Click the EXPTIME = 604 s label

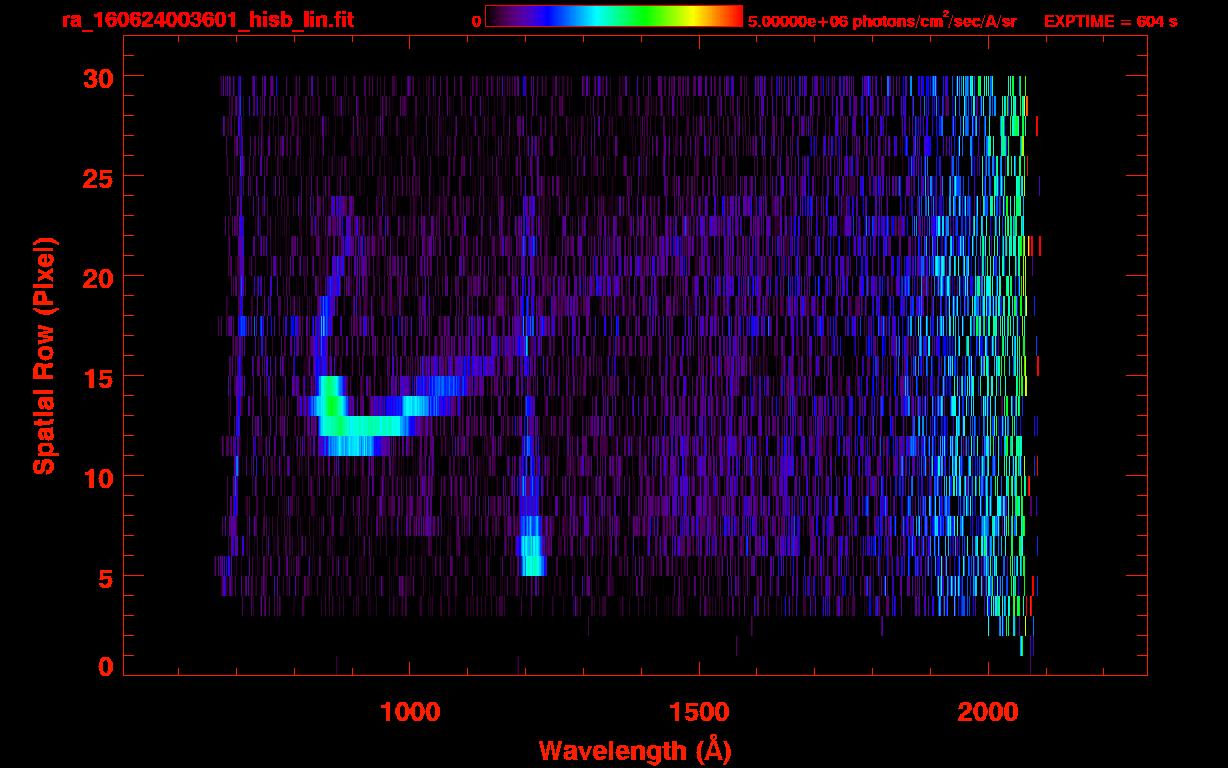coord(1110,21)
